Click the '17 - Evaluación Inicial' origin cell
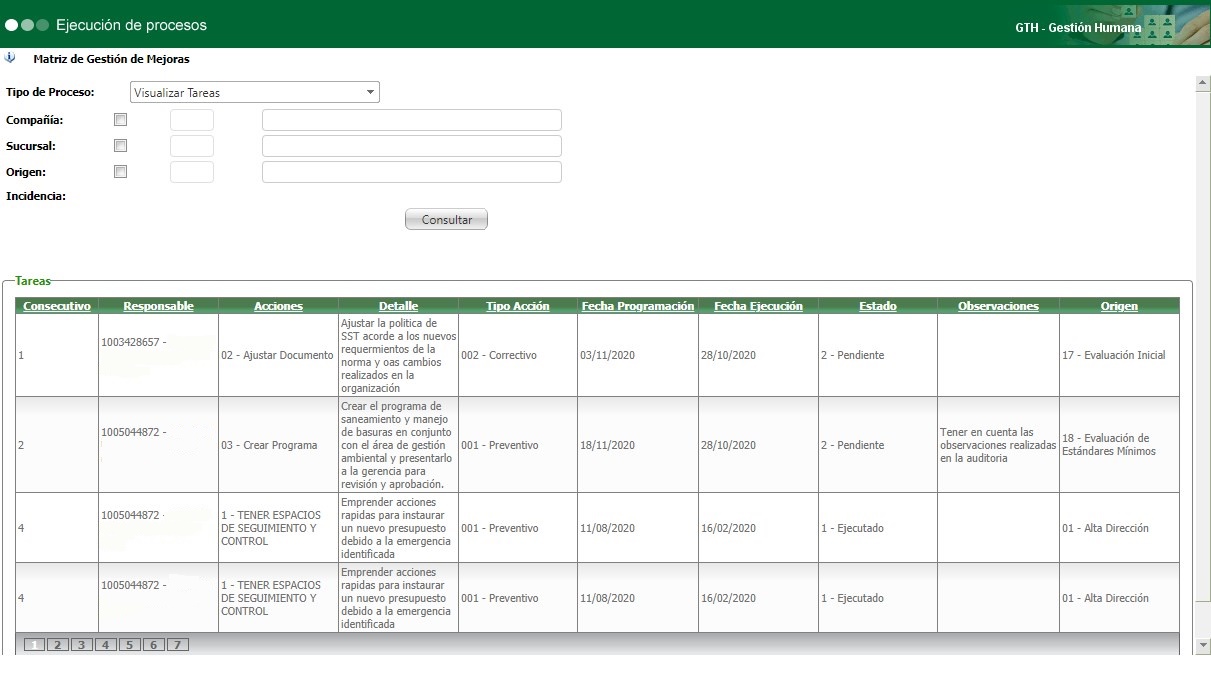The height and width of the screenshot is (691, 1211). pos(1119,355)
